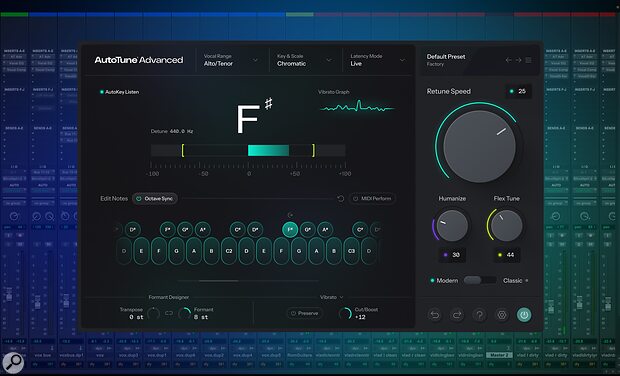Screen dimensions: 620x376
Task: Open the Vocal Range dropdown
Action: [x=231, y=60]
